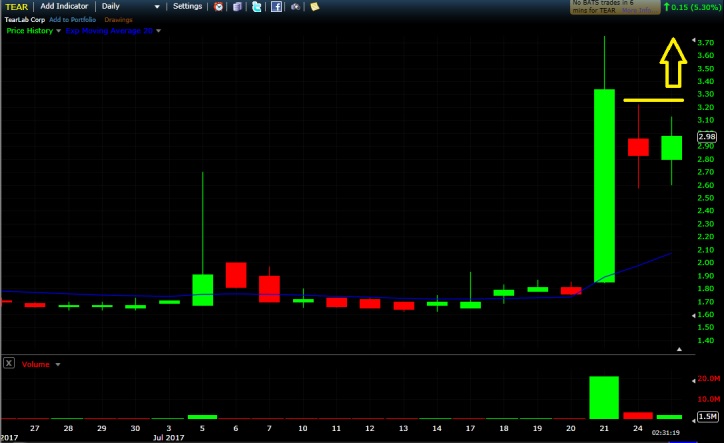Click the binoculars watch icon
Viewport: 724px width, 443px height.
click(295, 6)
